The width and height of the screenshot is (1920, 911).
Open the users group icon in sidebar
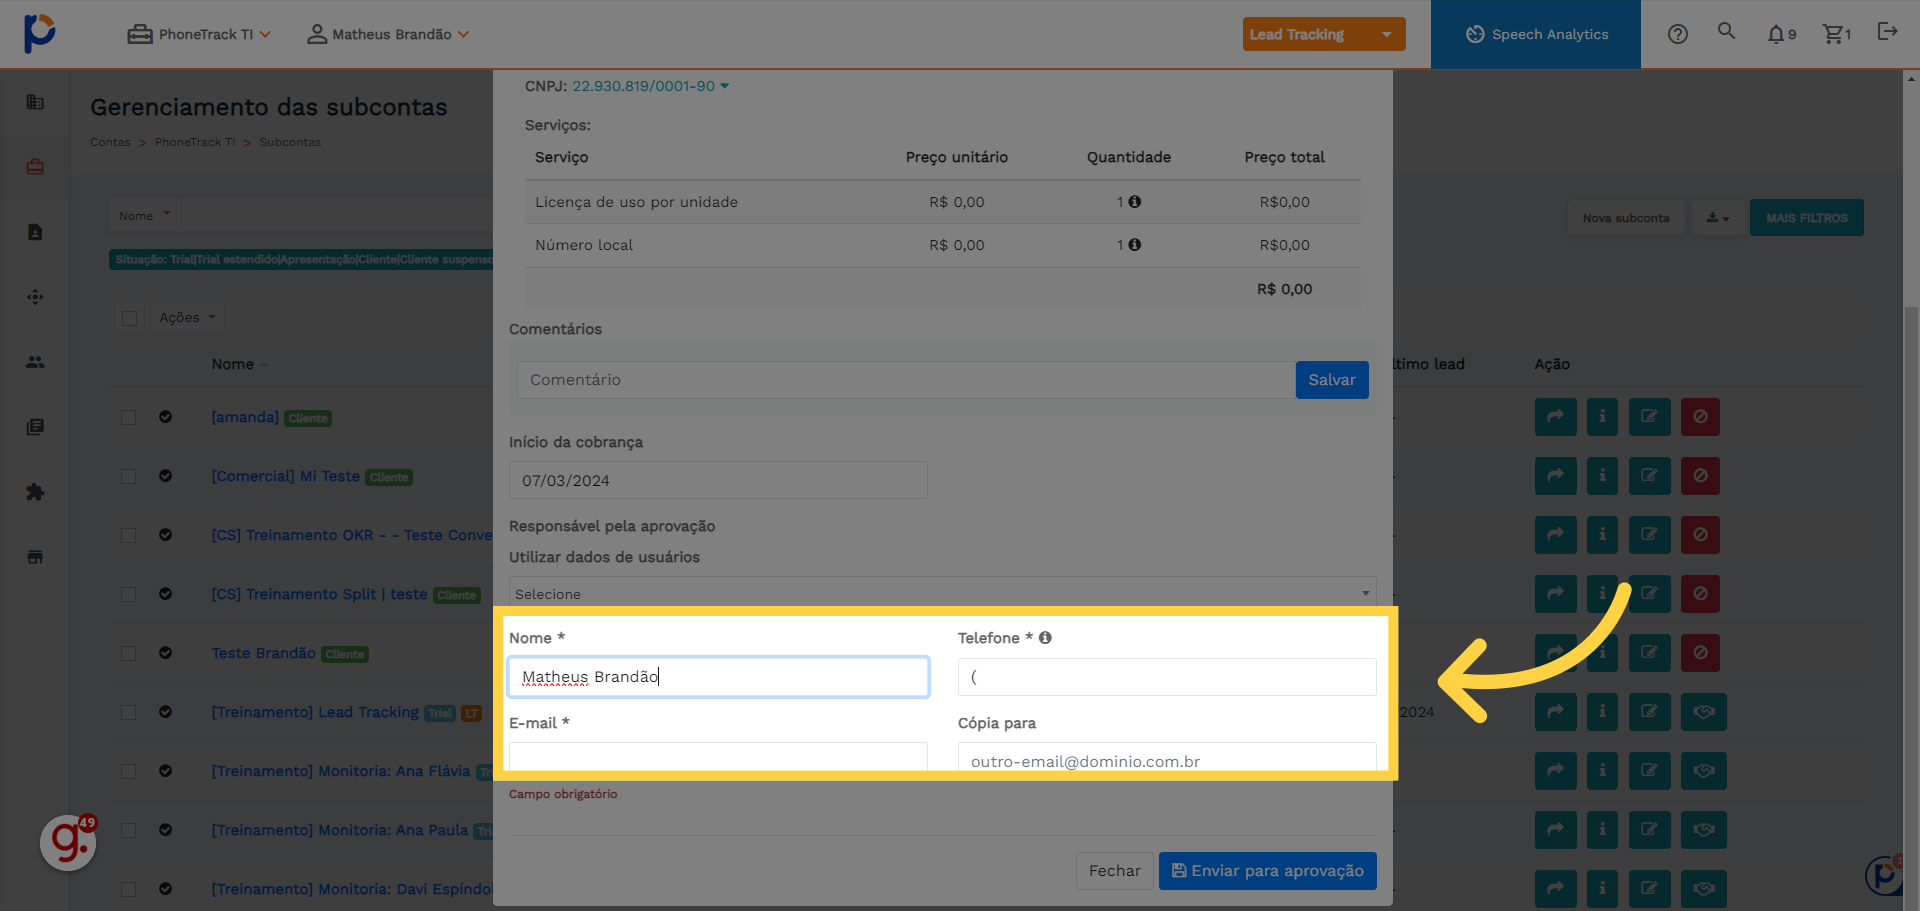click(x=35, y=362)
